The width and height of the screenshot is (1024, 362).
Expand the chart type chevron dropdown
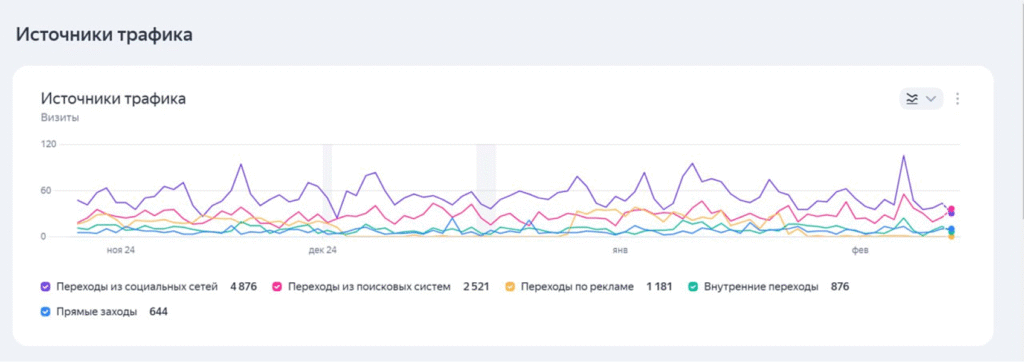pyautogui.click(x=931, y=99)
